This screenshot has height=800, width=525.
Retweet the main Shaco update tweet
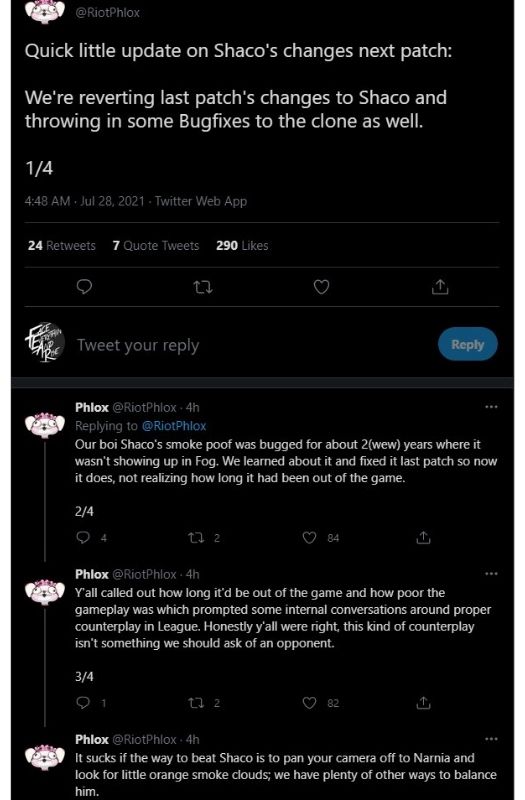pyautogui.click(x=203, y=288)
